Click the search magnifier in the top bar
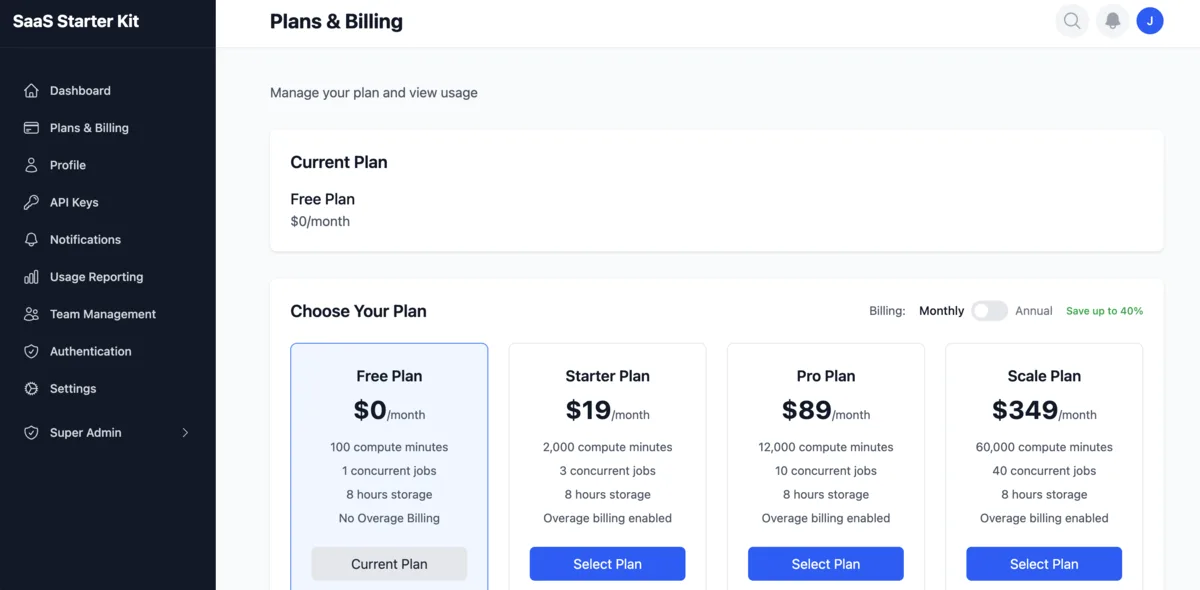Viewport: 1200px width, 590px height. [1072, 20]
